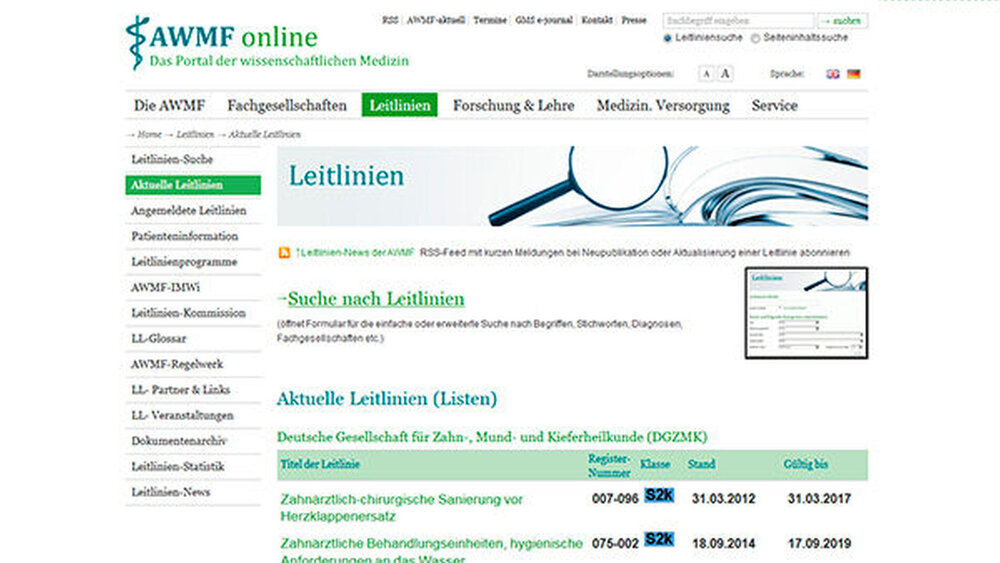
Task: Click the Kontakt link in header
Action: [x=597, y=20]
